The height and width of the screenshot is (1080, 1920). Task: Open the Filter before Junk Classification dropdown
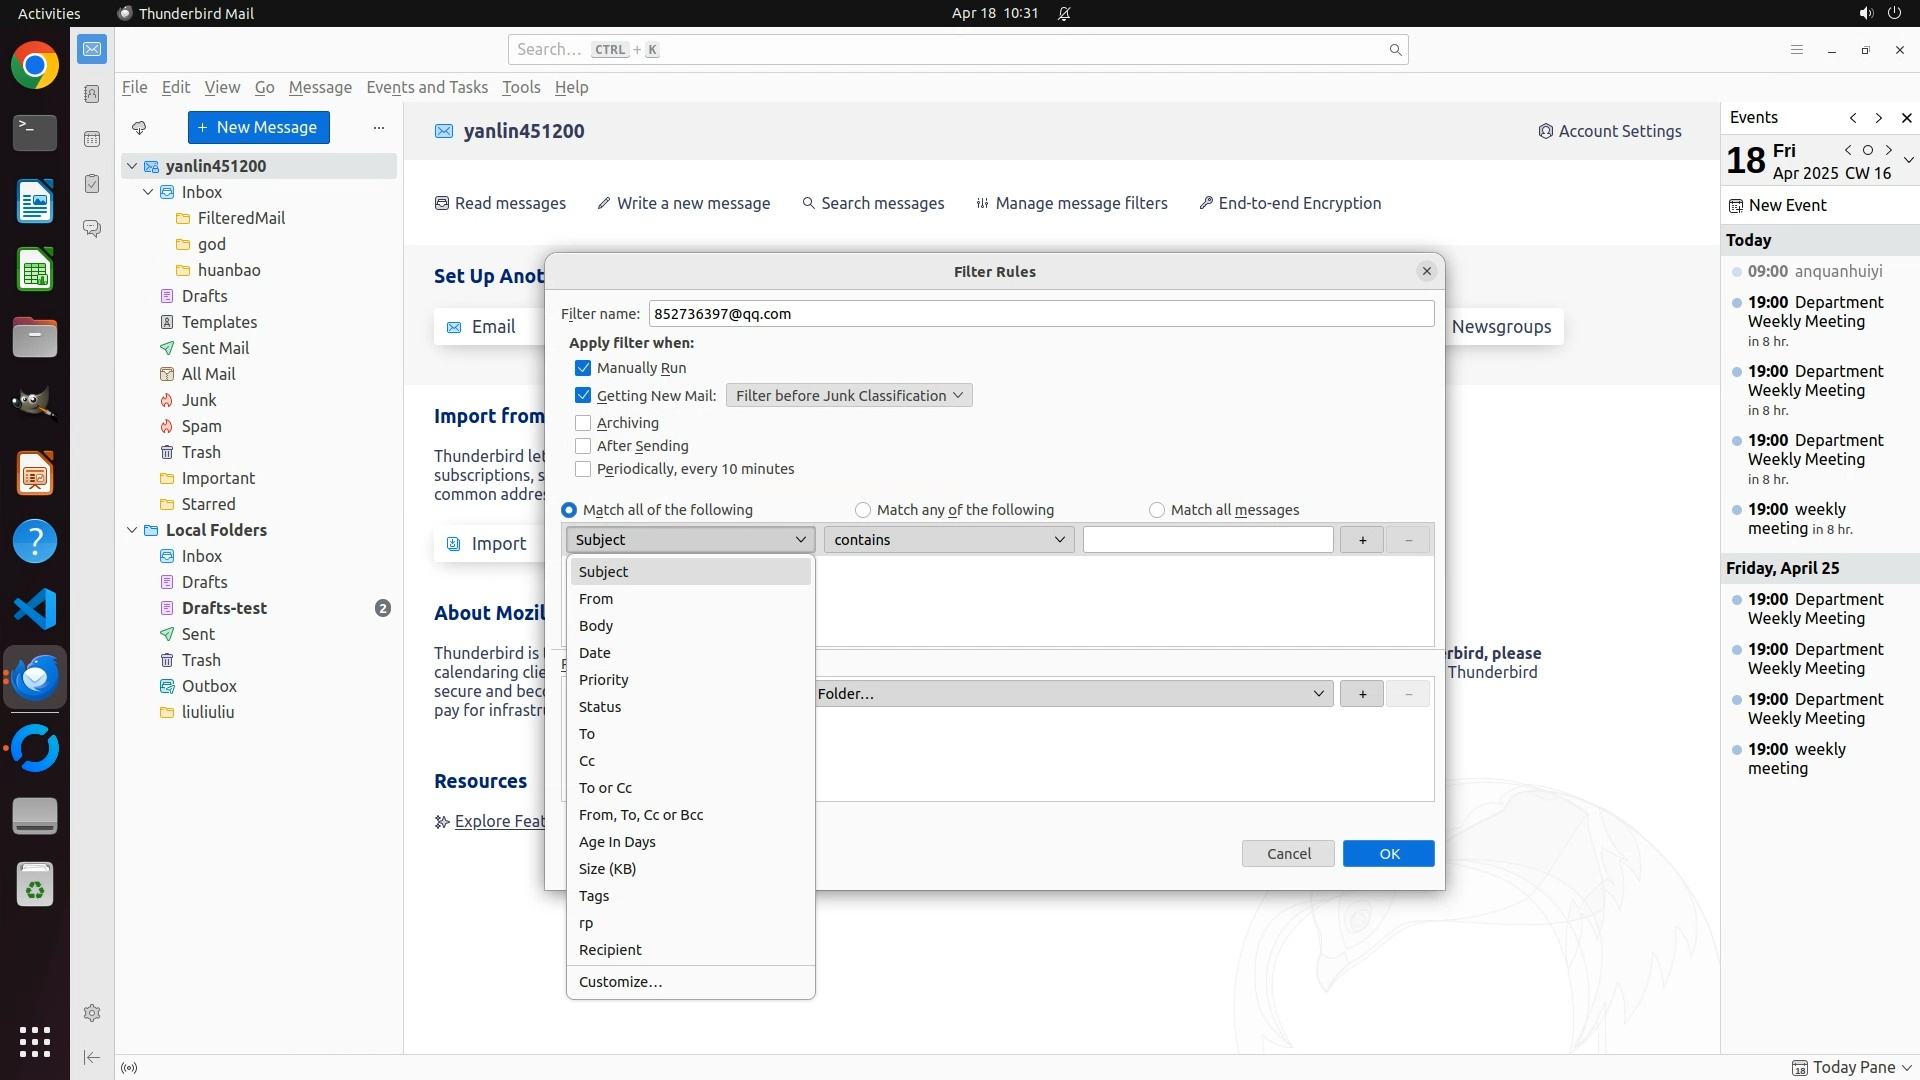pyautogui.click(x=848, y=396)
